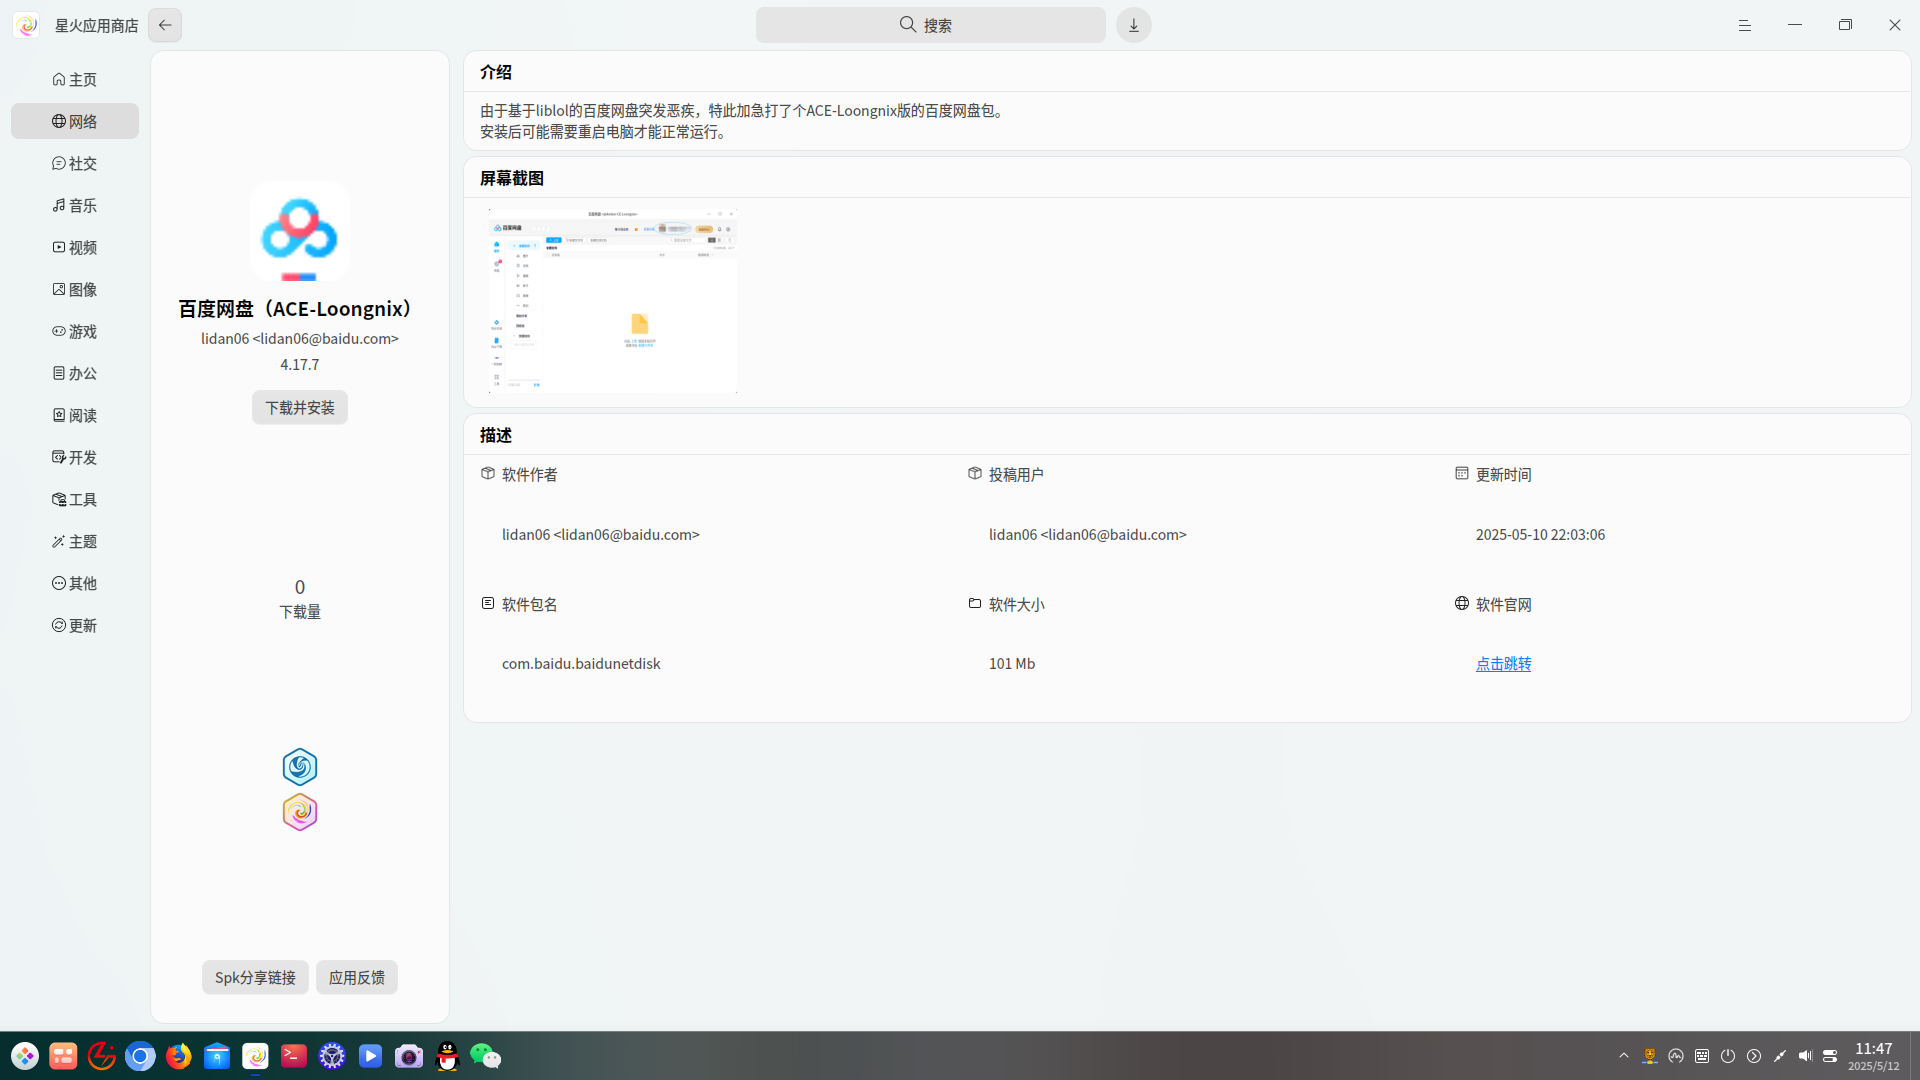This screenshot has width=1920, height=1080.
Task: Open the 游戏 games category
Action: click(75, 331)
